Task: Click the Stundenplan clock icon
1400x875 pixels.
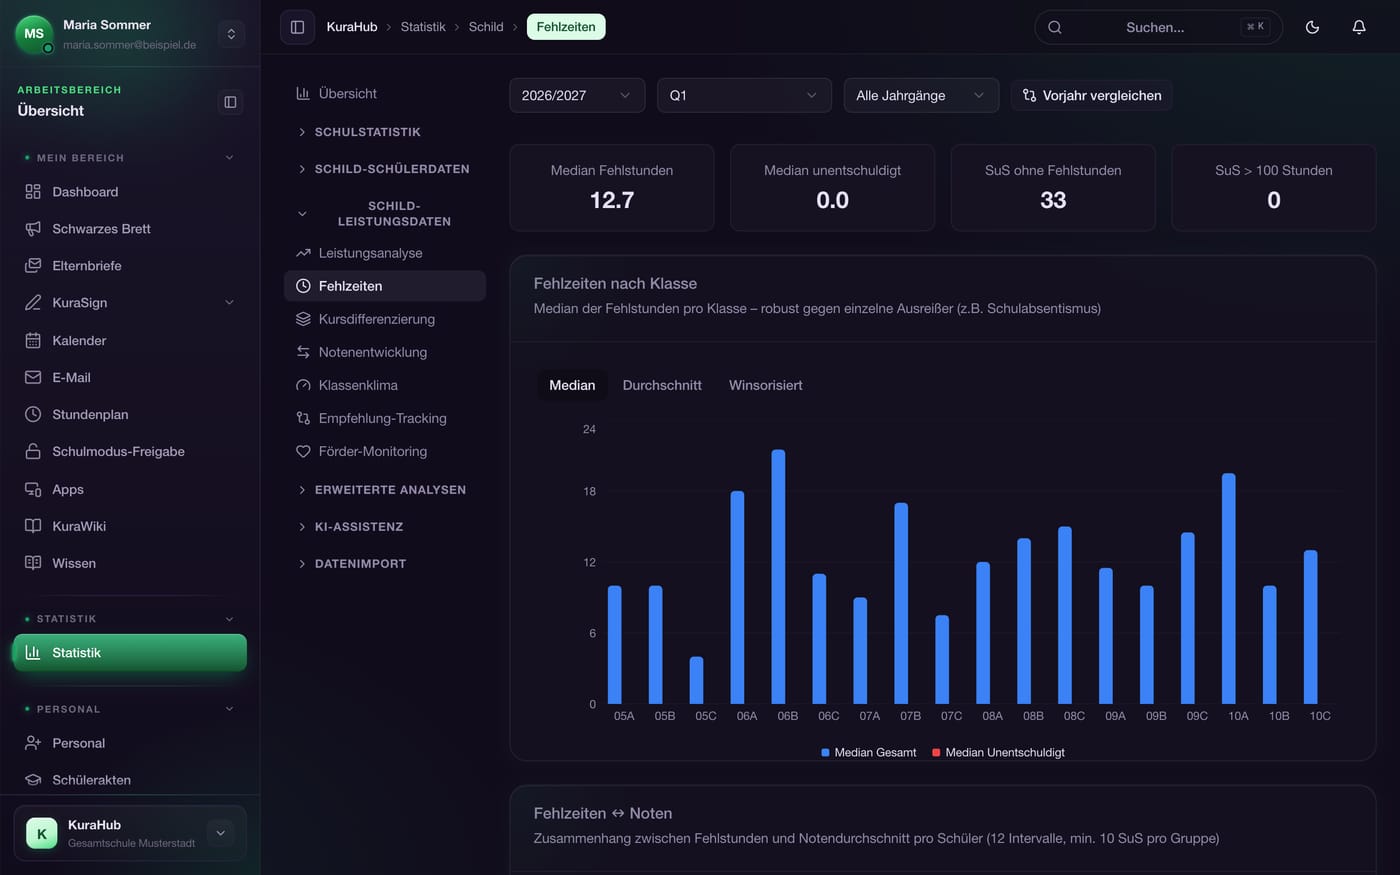Action: 33,414
